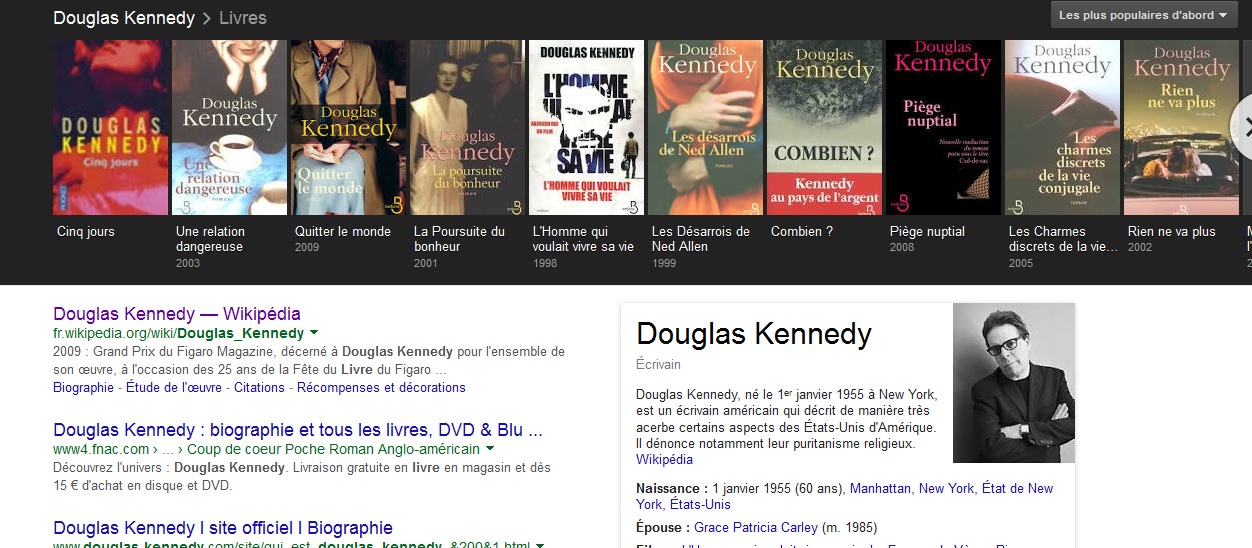This screenshot has height=548, width=1252.
Task: Open the 'Citations' sitelink
Action: click(259, 387)
